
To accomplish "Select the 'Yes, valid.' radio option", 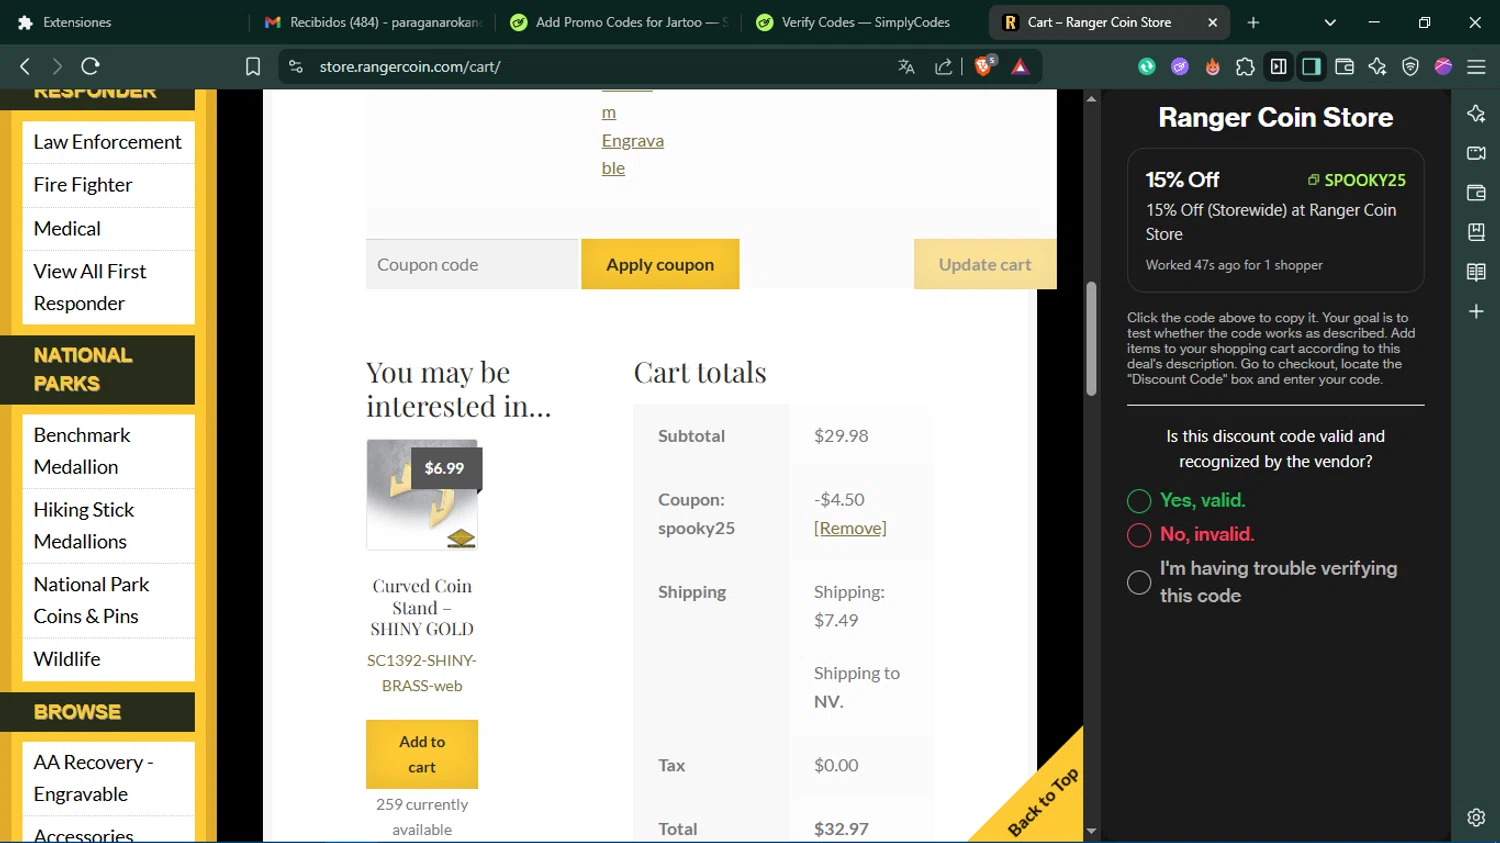I will pyautogui.click(x=1139, y=501).
